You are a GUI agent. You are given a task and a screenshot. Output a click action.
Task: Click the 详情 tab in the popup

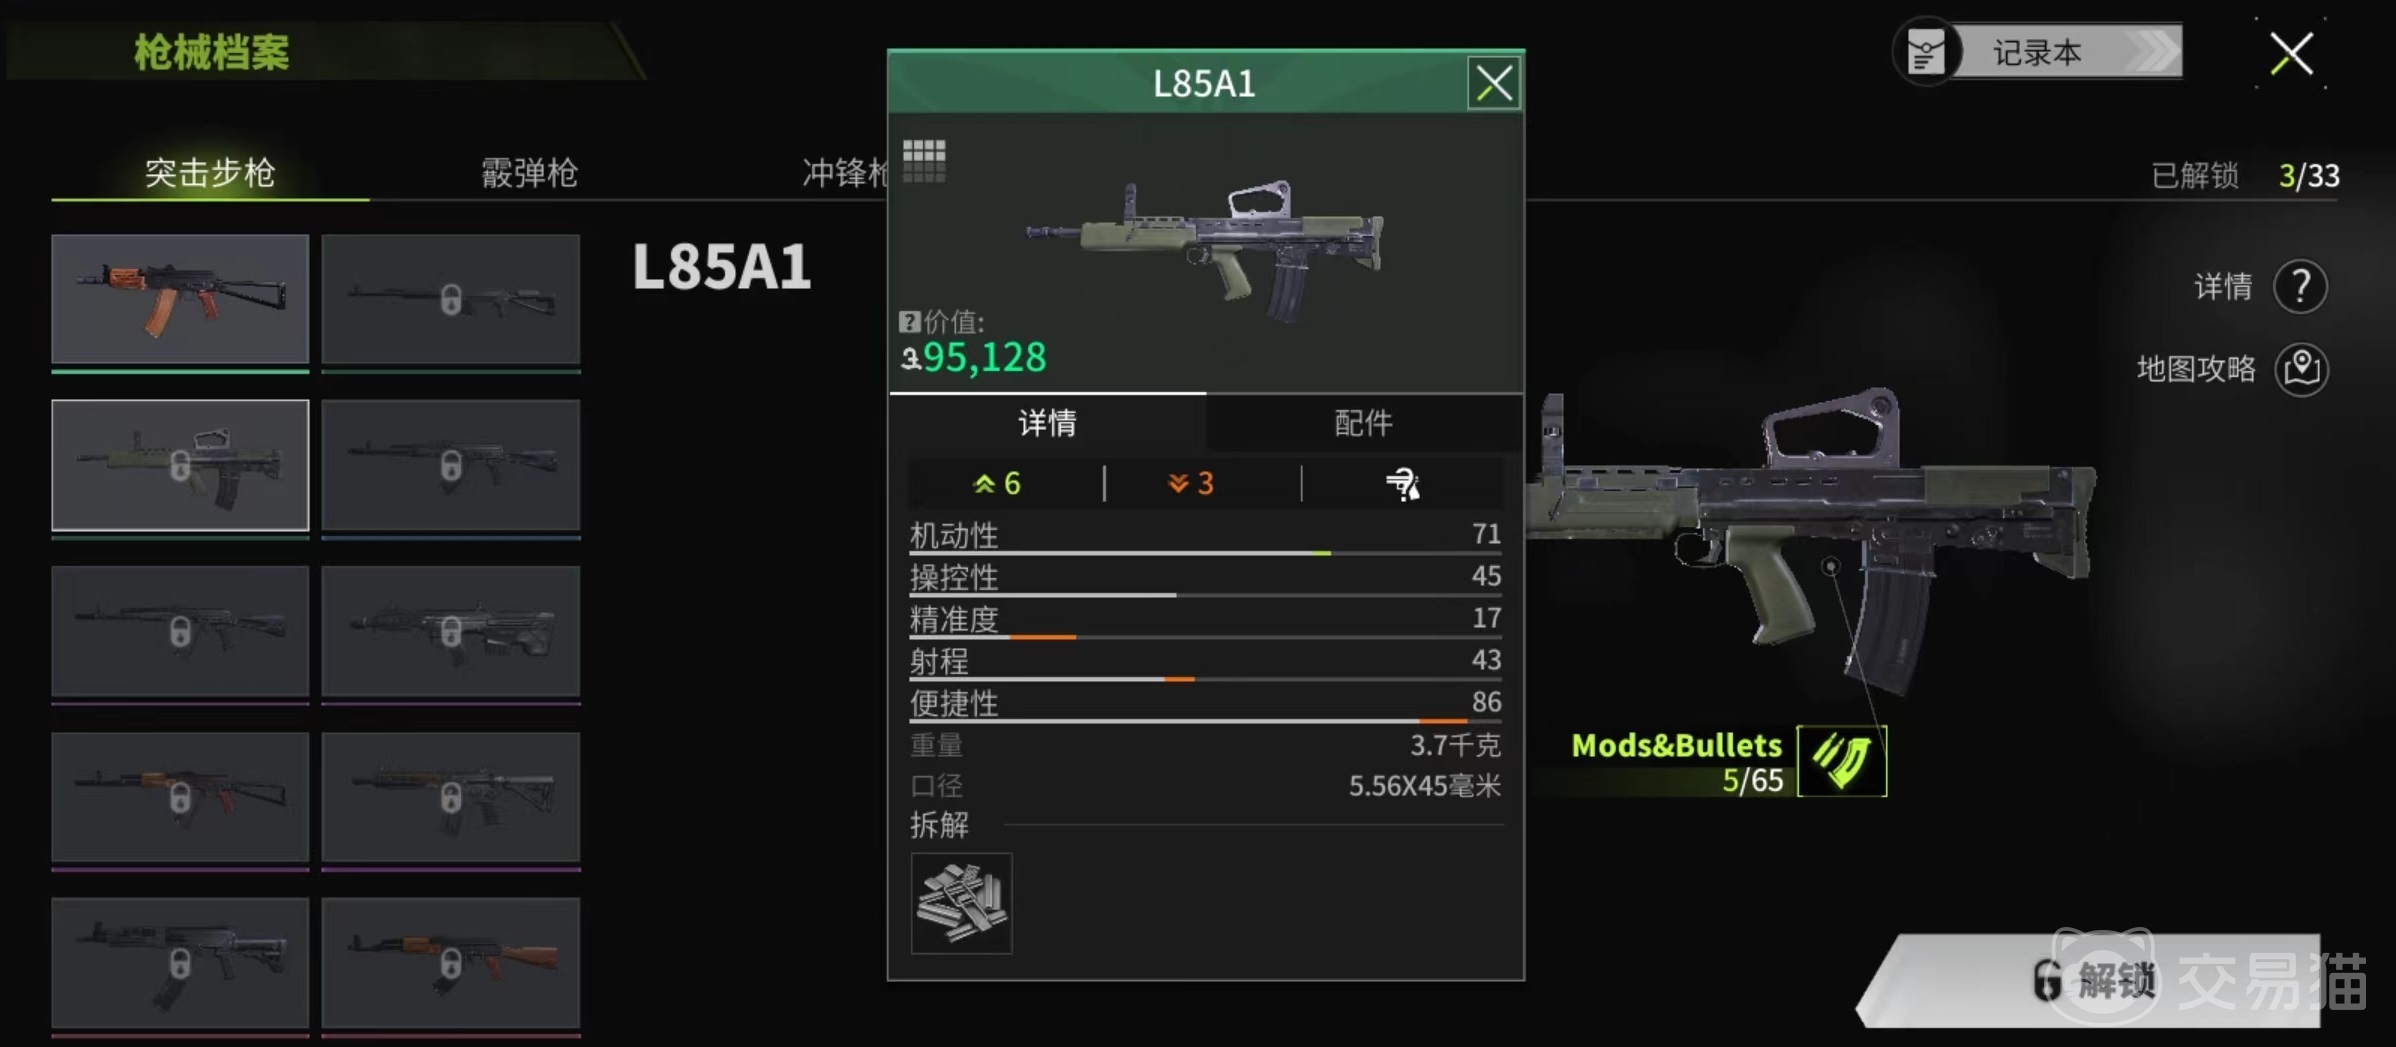click(x=1047, y=423)
